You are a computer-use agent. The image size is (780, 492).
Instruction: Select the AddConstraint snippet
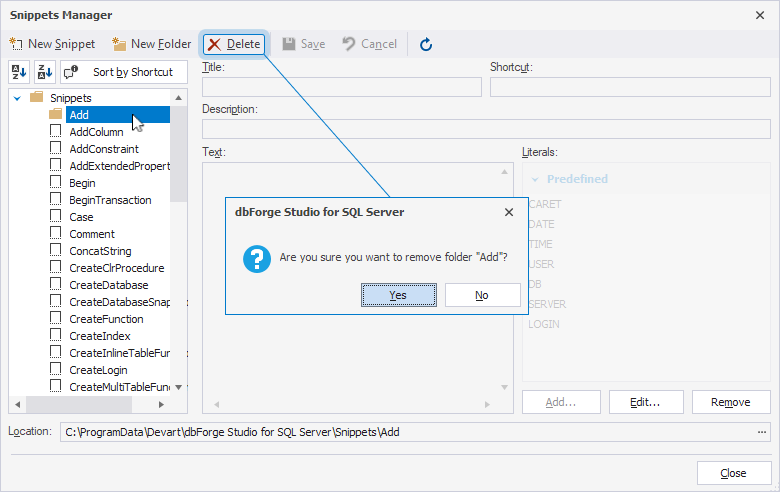[104, 149]
